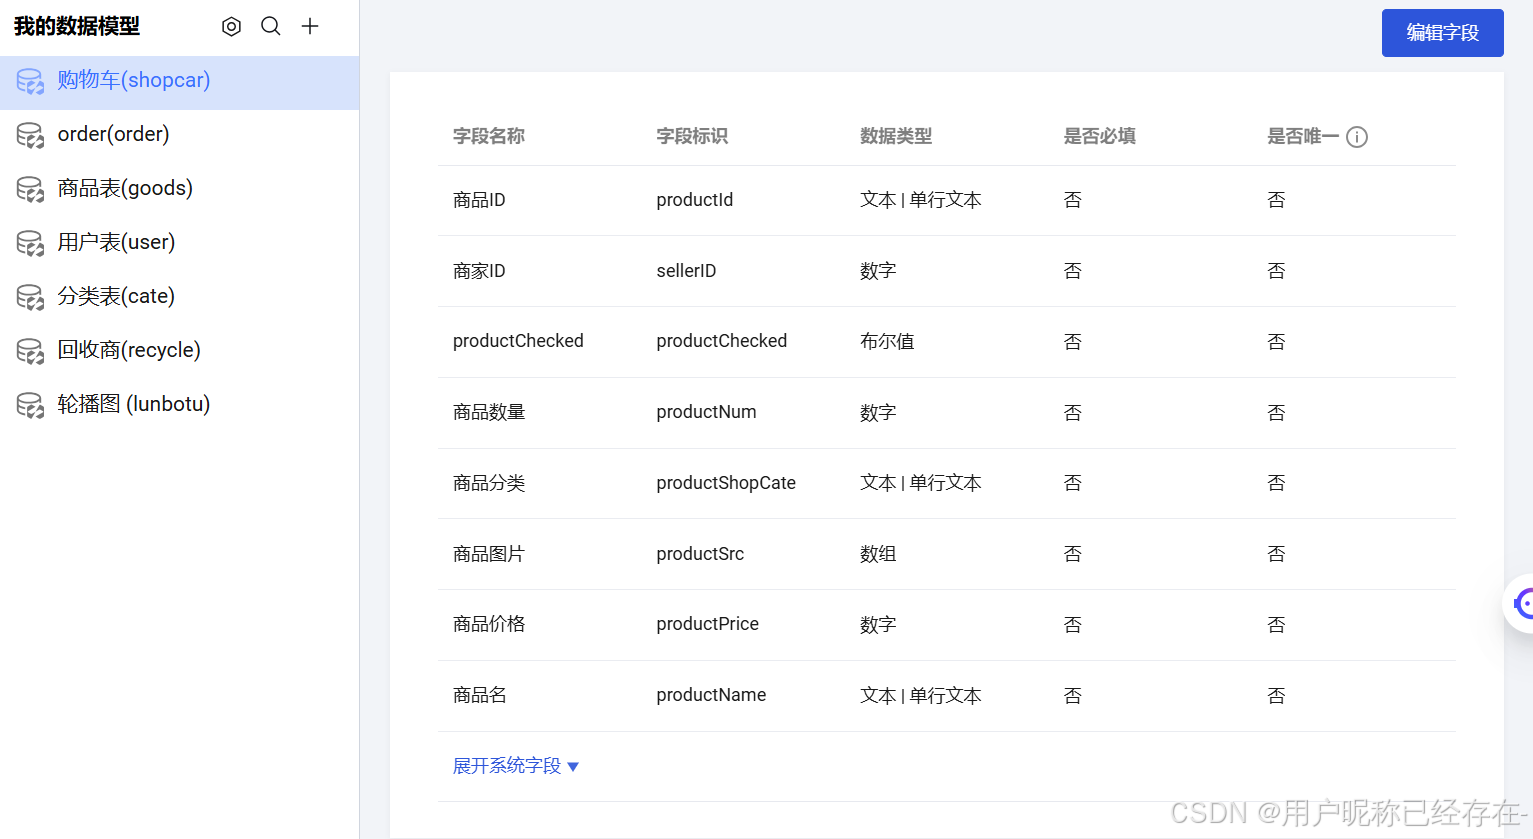Open data model settings hexagon icon
Viewport: 1533px width, 839px height.
(231, 27)
